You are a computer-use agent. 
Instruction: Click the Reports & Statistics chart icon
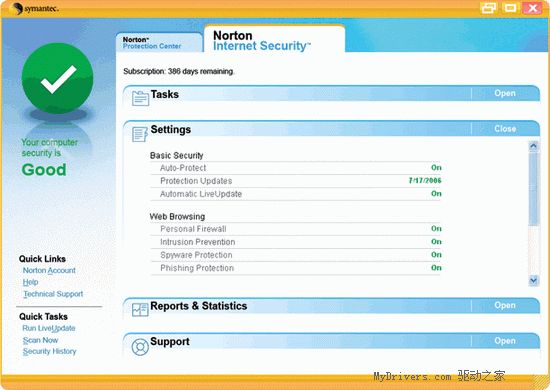pyautogui.click(x=140, y=310)
